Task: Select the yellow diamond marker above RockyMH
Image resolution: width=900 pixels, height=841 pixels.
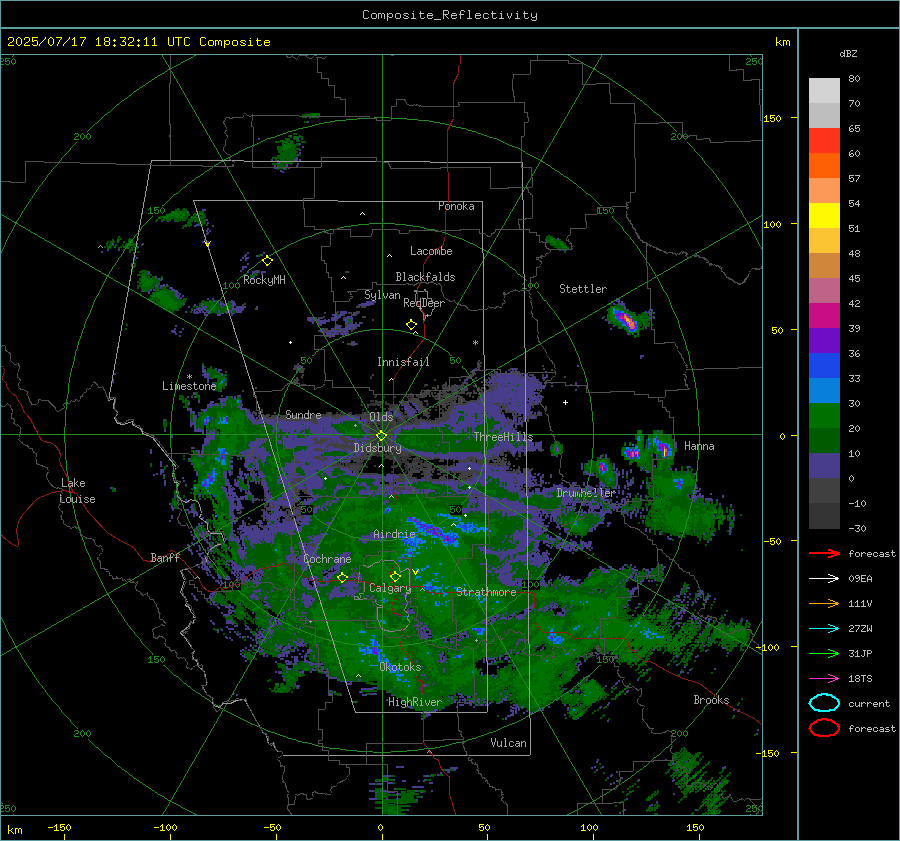Action: (267, 261)
